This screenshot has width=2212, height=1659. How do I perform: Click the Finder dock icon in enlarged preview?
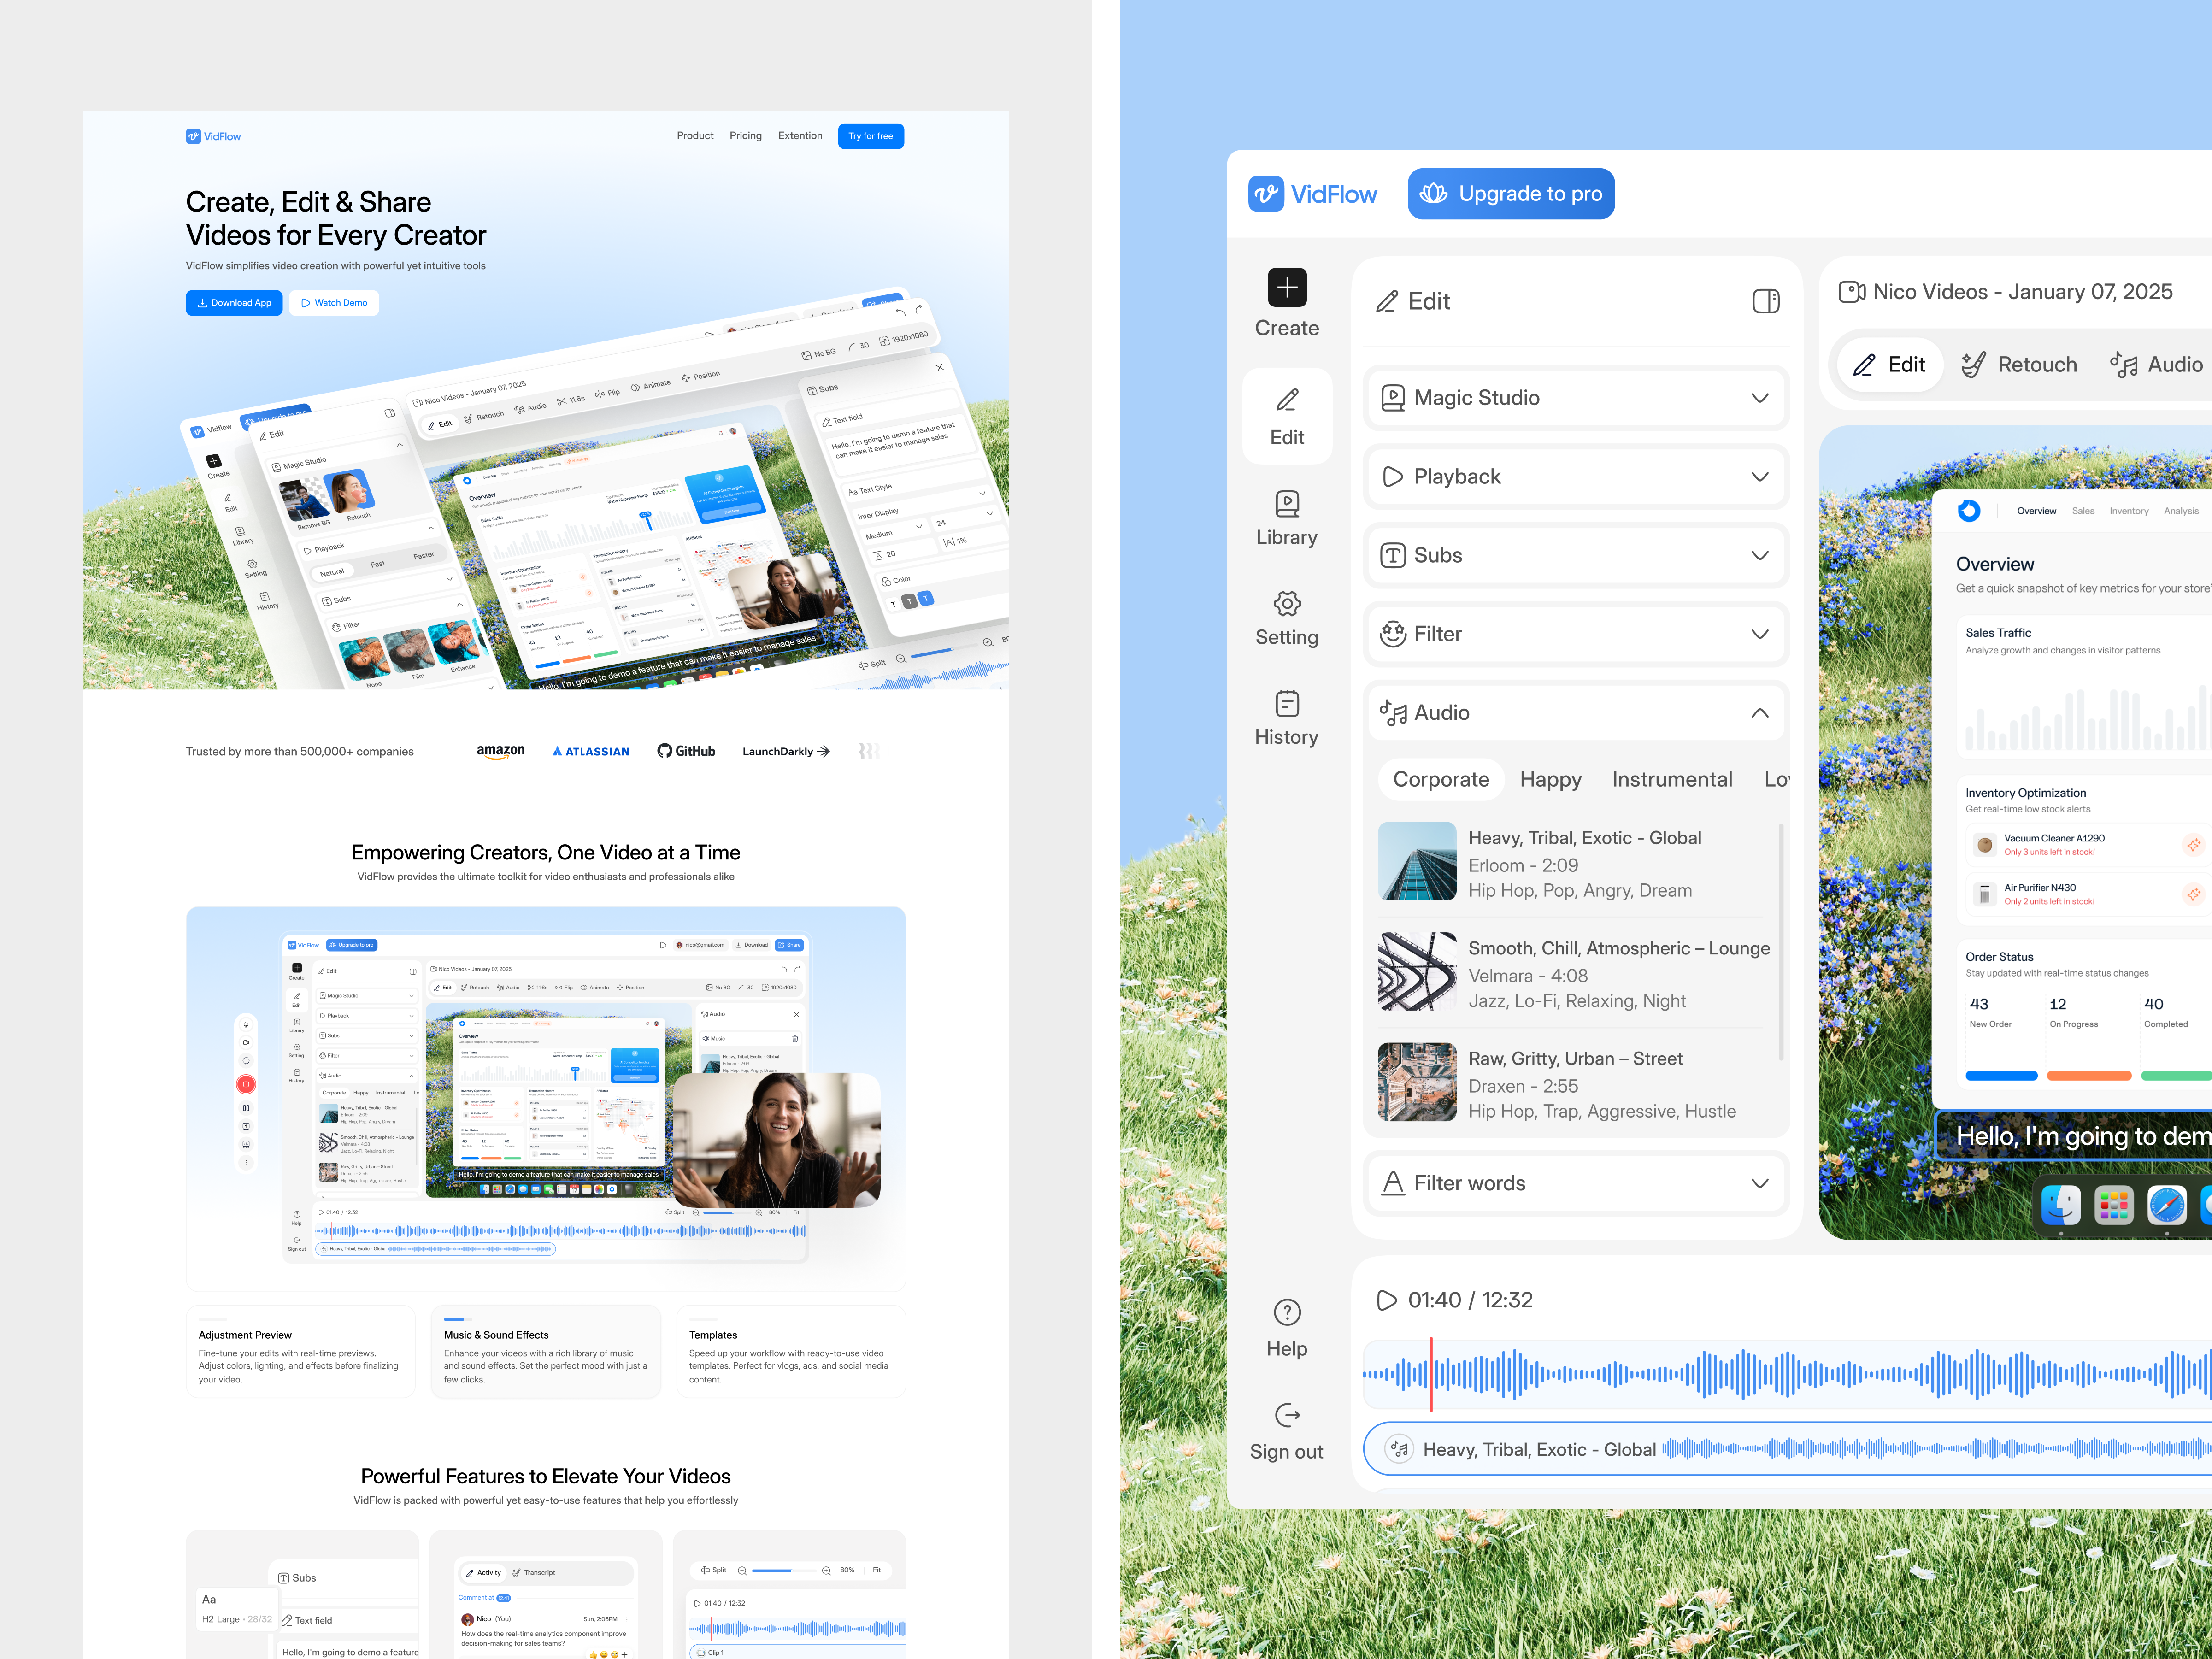point(2060,1205)
